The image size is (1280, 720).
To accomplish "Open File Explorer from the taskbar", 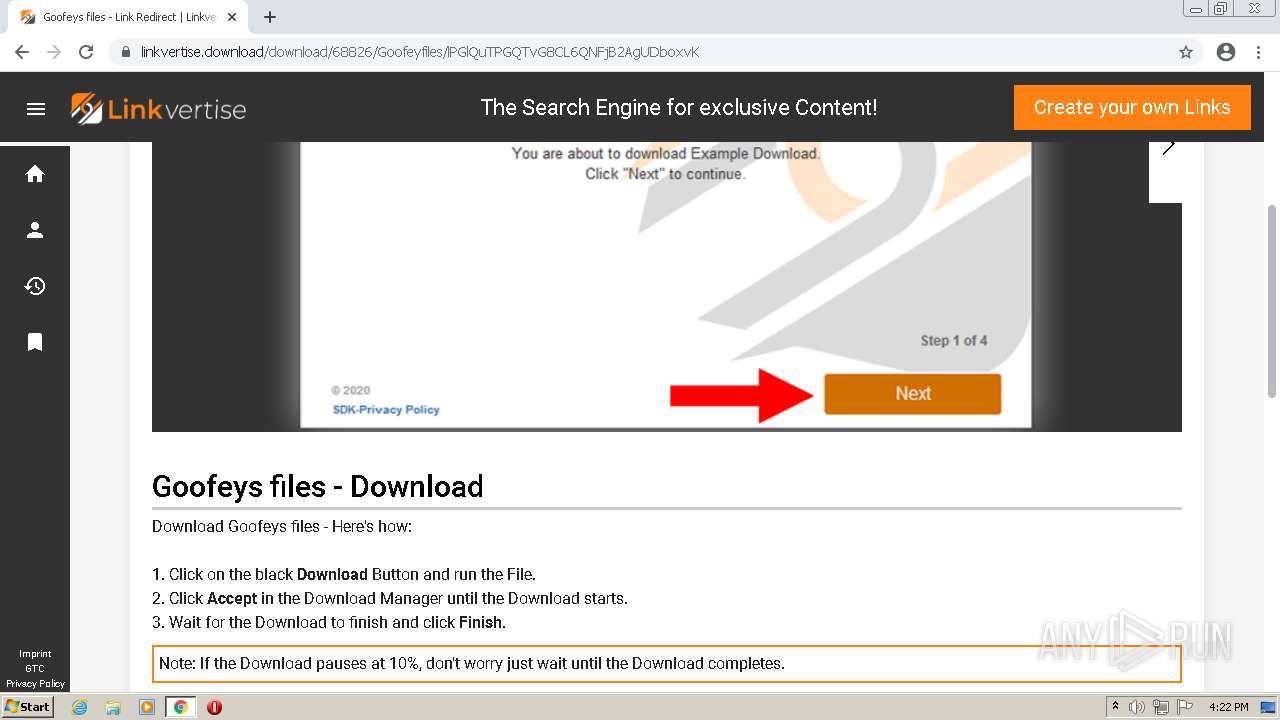I will [113, 707].
